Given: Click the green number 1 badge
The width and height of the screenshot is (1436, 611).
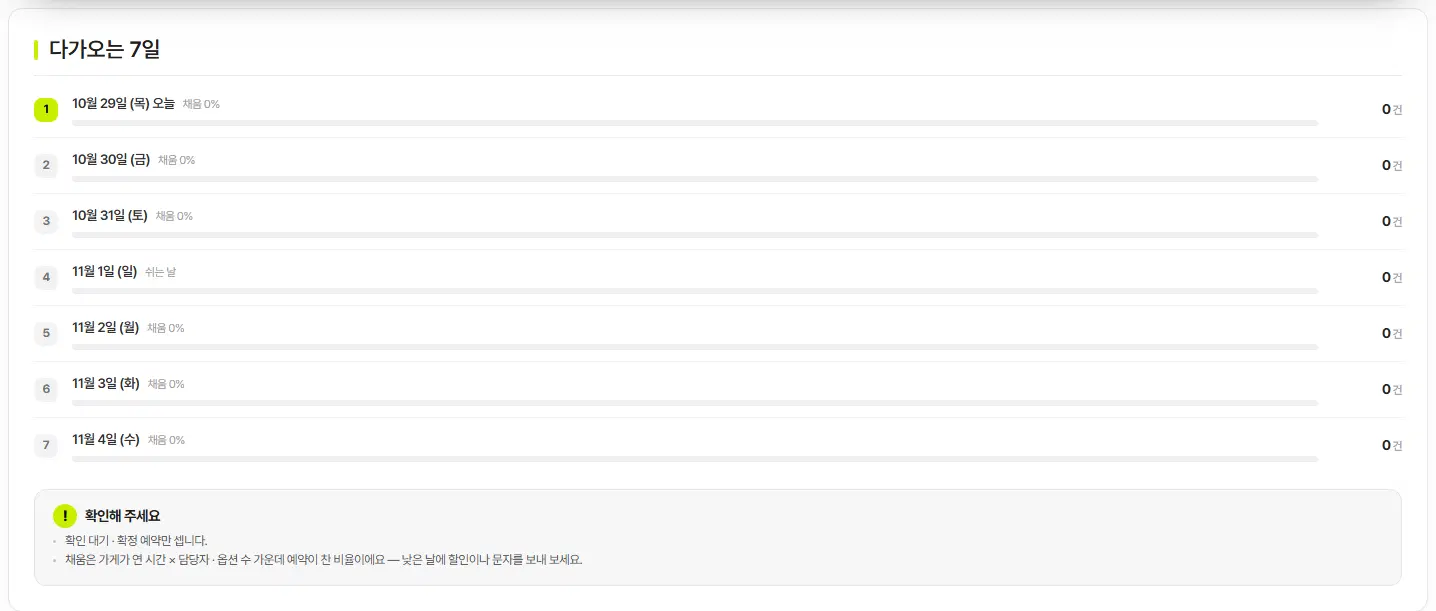Looking at the screenshot, I should [46, 109].
